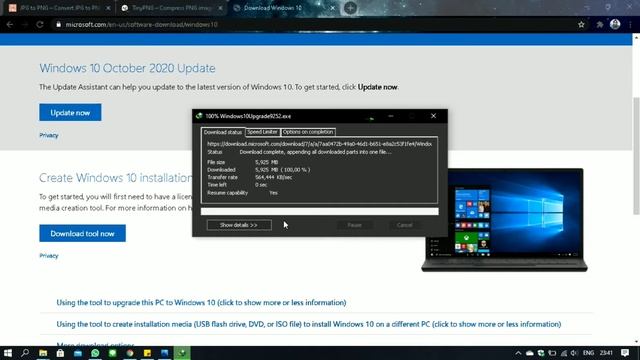Click the page vertical scrollbar
The image size is (640, 360).
point(636,156)
